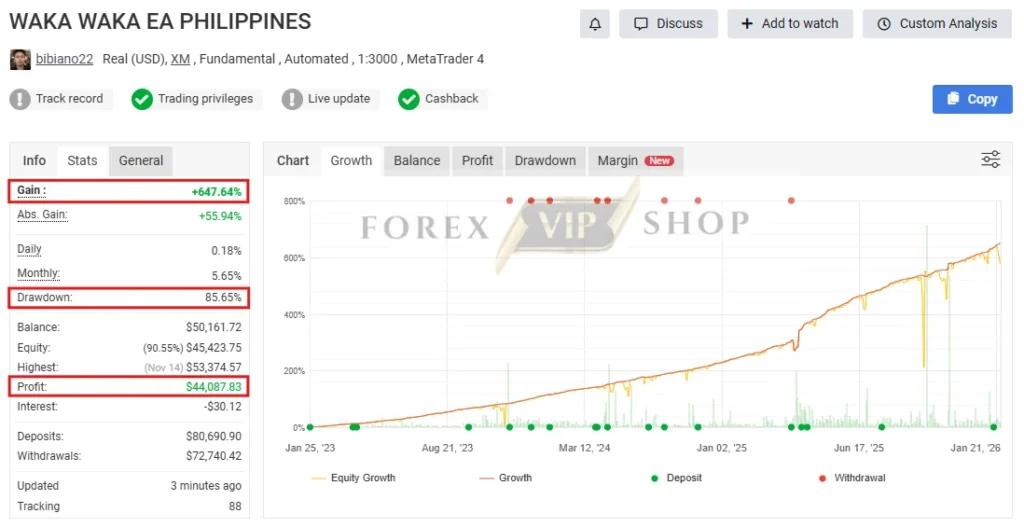Click the notification bell icon
This screenshot has height=527, width=1024.
click(594, 24)
